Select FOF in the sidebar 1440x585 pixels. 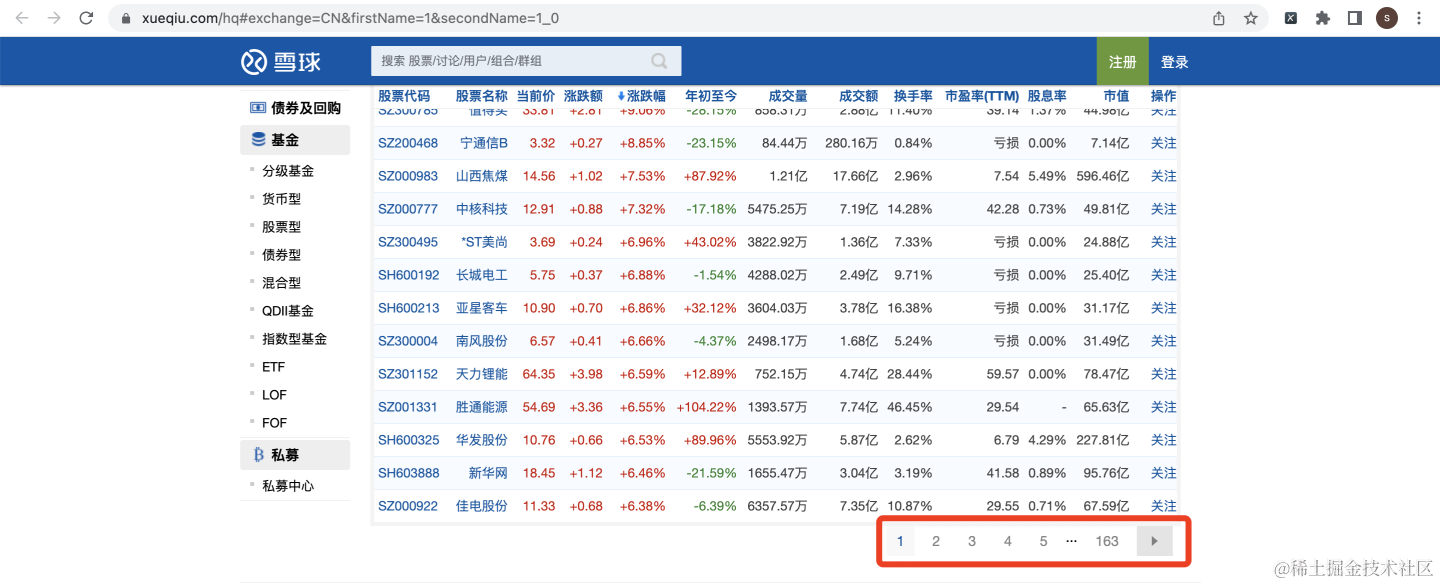tap(274, 423)
